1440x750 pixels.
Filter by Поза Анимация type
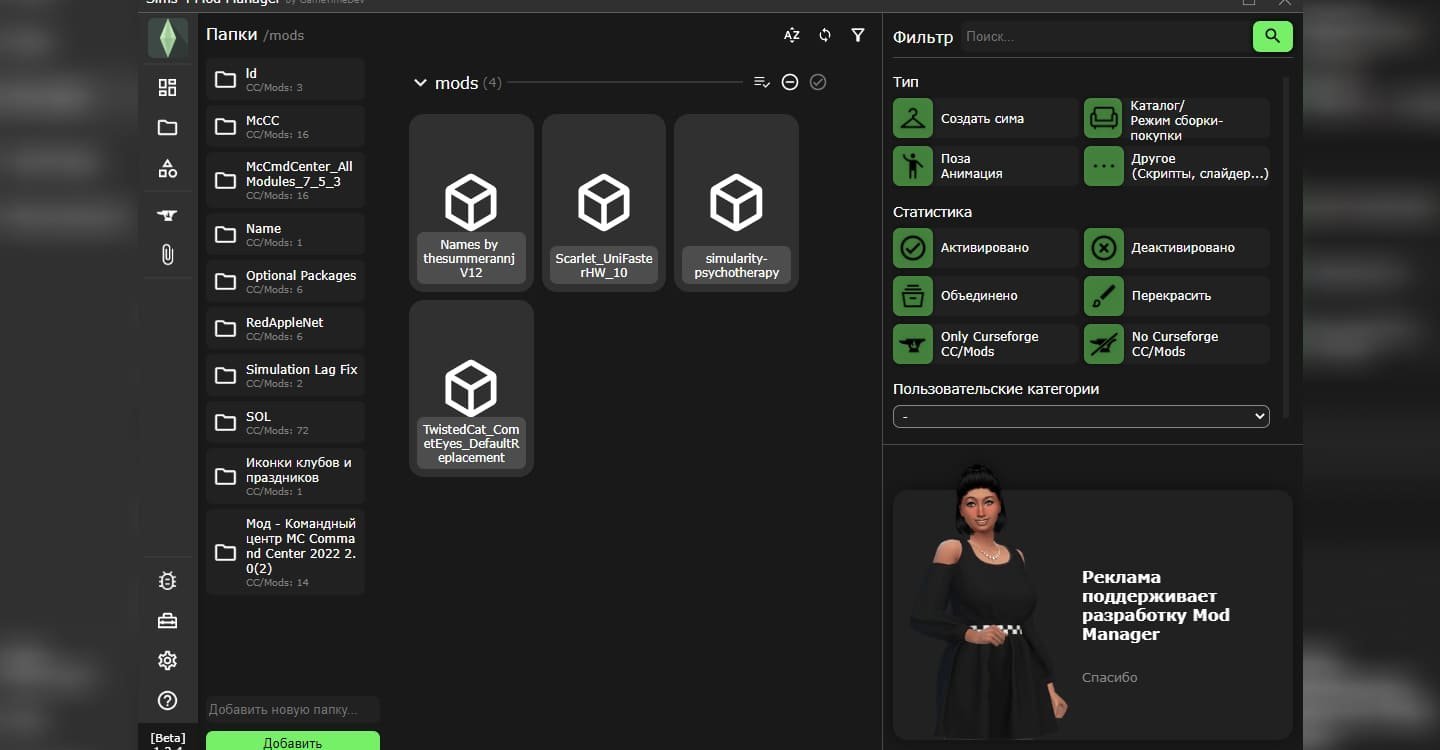coord(985,166)
